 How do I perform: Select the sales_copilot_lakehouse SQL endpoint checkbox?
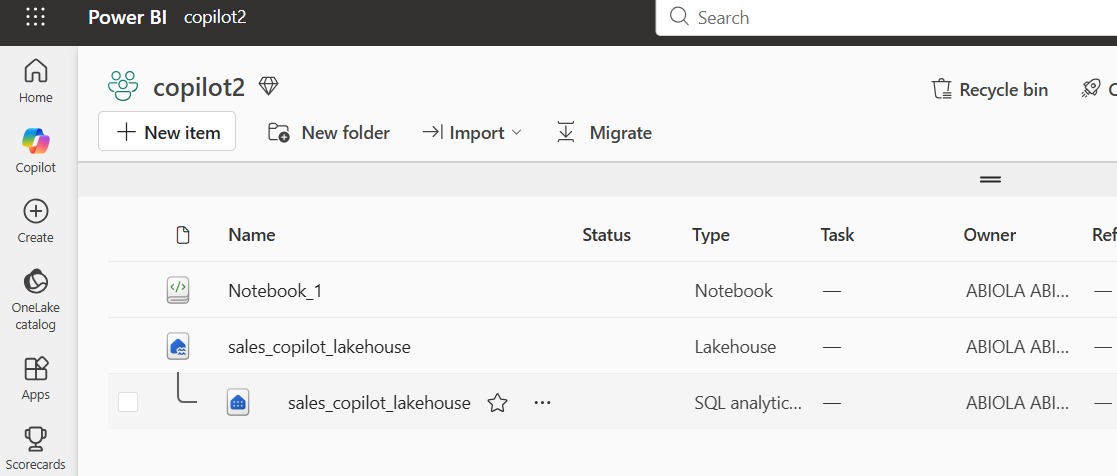point(128,403)
